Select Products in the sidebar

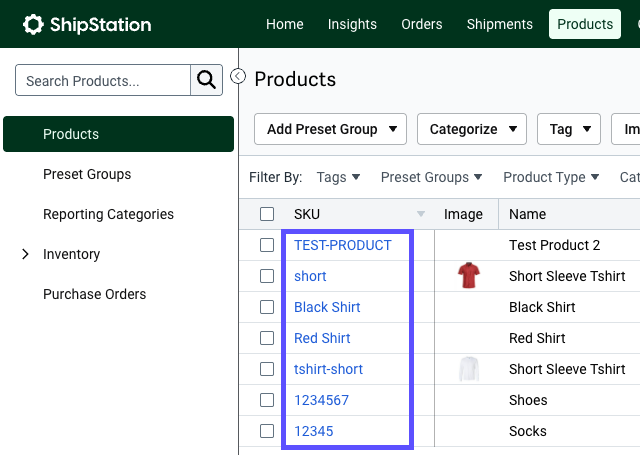(x=118, y=134)
